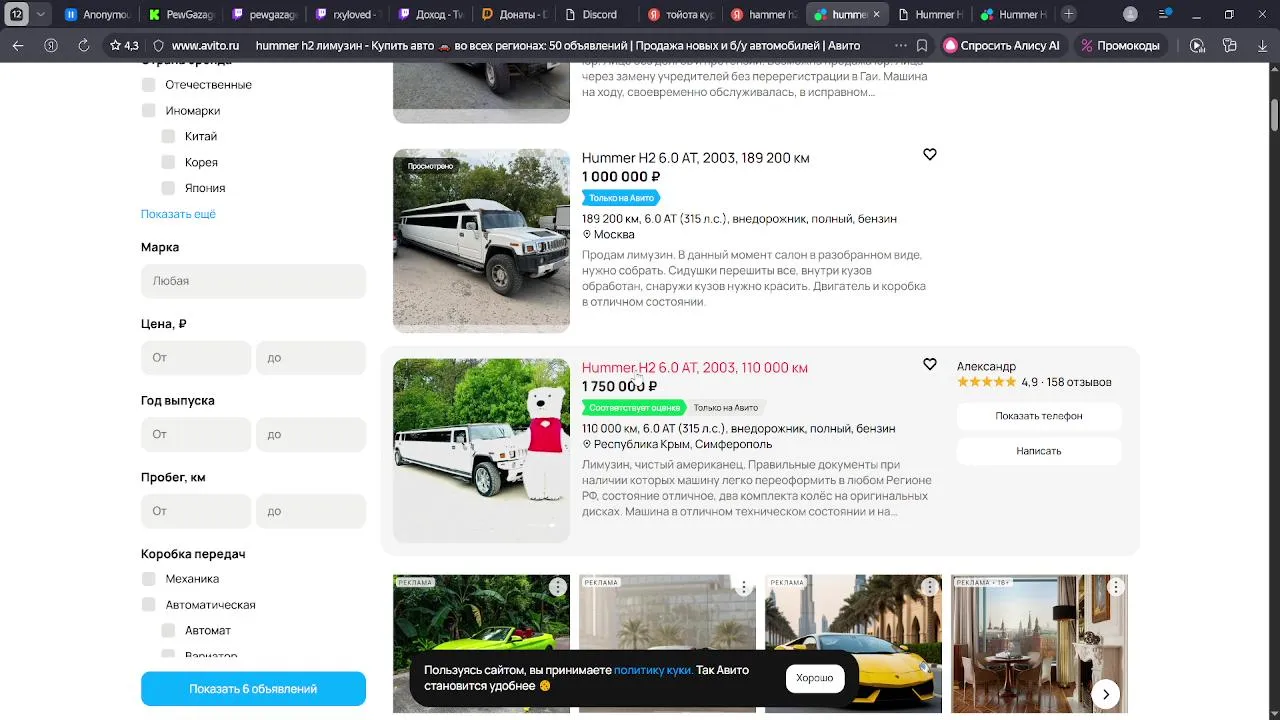Accept cookies with Хорошо button
This screenshot has height=720, width=1280.
815,678
